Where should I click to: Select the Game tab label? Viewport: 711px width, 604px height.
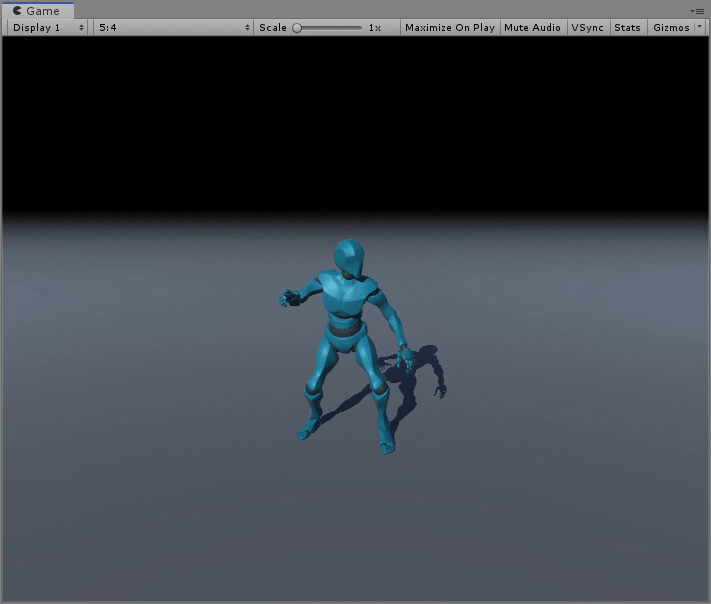click(43, 11)
